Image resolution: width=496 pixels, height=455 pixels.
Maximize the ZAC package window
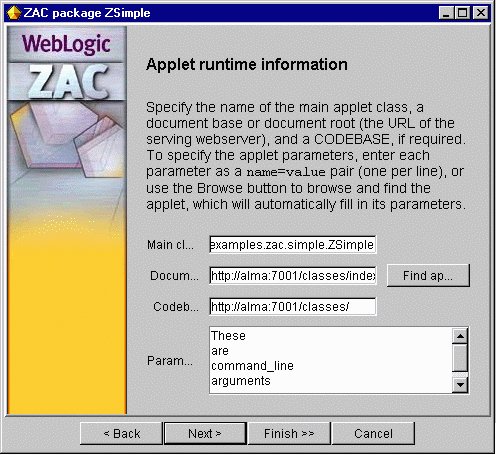tap(463, 13)
